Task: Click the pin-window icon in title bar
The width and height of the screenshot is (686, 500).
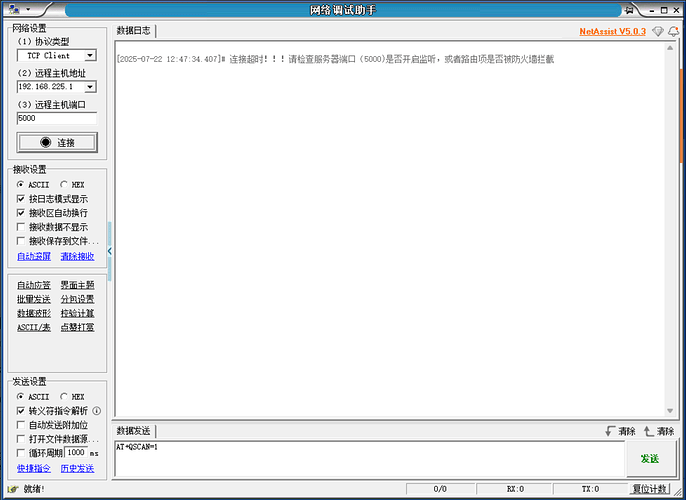Action: coord(630,9)
